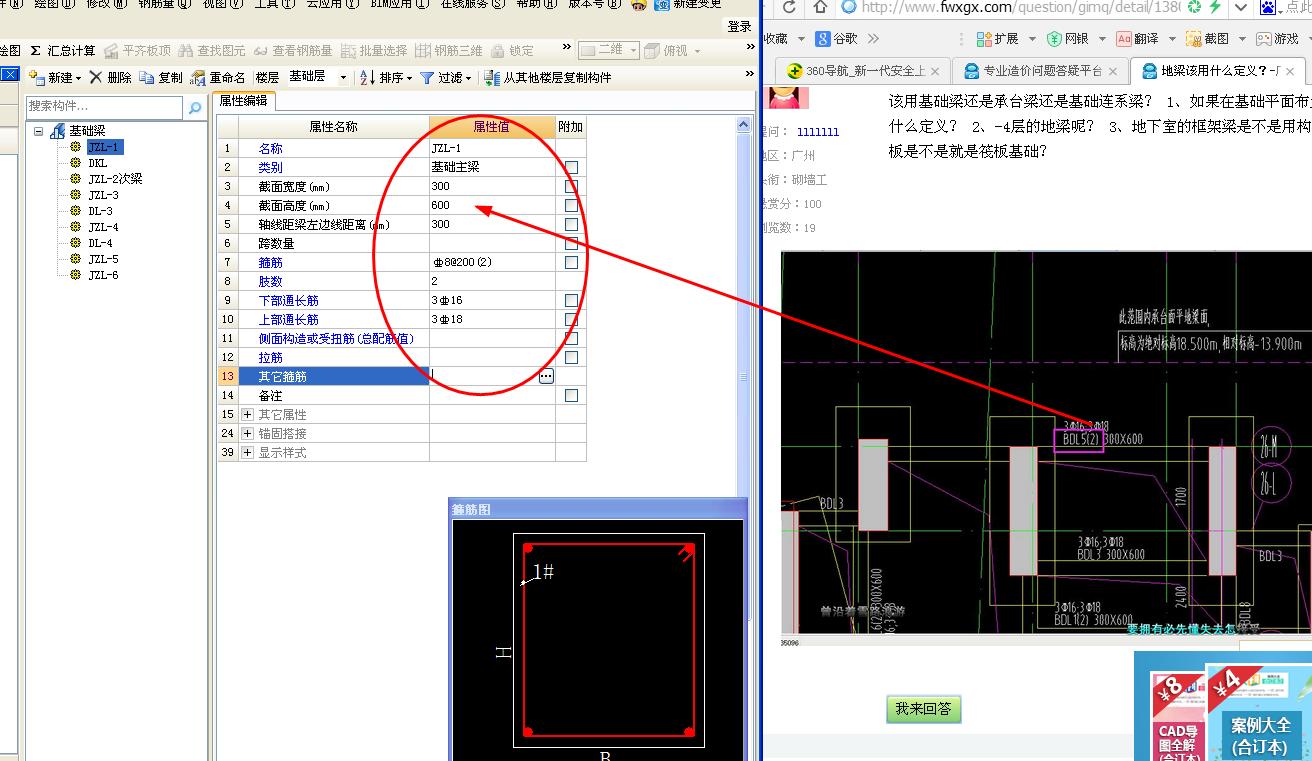Click 复制 copy component icon
The width and height of the screenshot is (1312, 761).
point(147,77)
